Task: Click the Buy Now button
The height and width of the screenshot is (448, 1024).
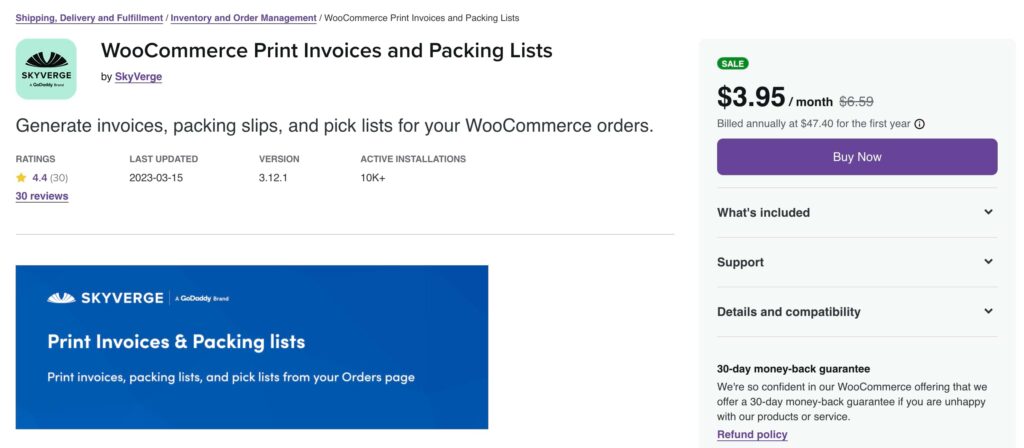Action: point(857,157)
